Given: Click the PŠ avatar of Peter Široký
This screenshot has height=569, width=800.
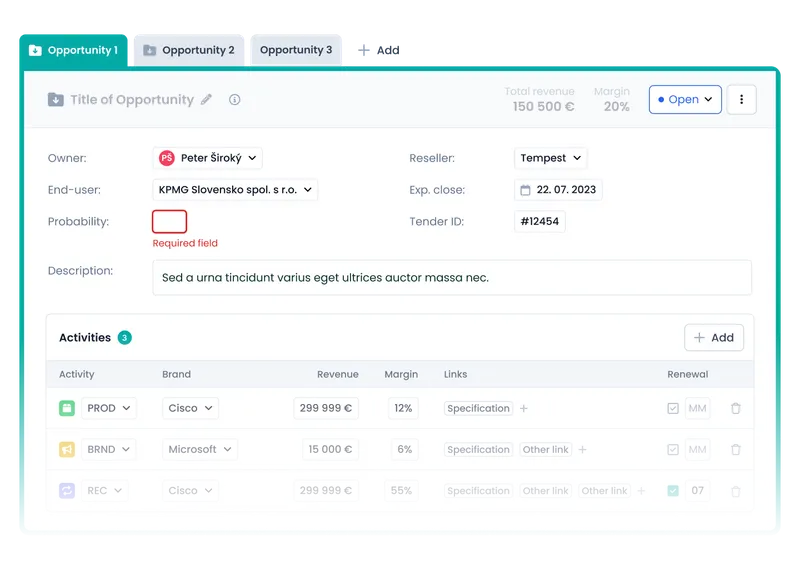Looking at the screenshot, I should pyautogui.click(x=167, y=158).
